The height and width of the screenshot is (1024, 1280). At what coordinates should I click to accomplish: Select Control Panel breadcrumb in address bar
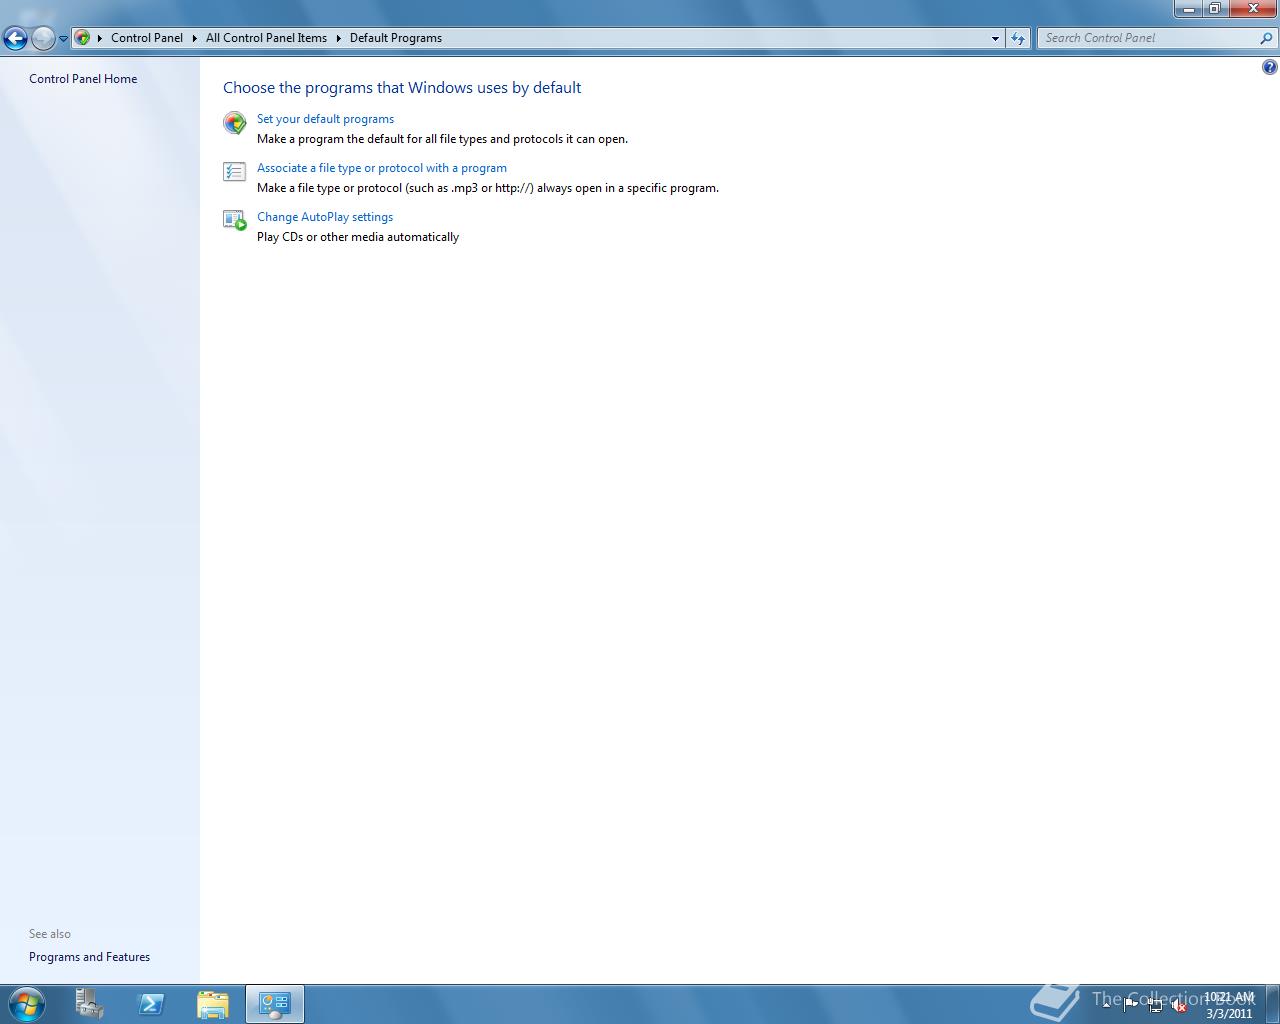click(147, 38)
